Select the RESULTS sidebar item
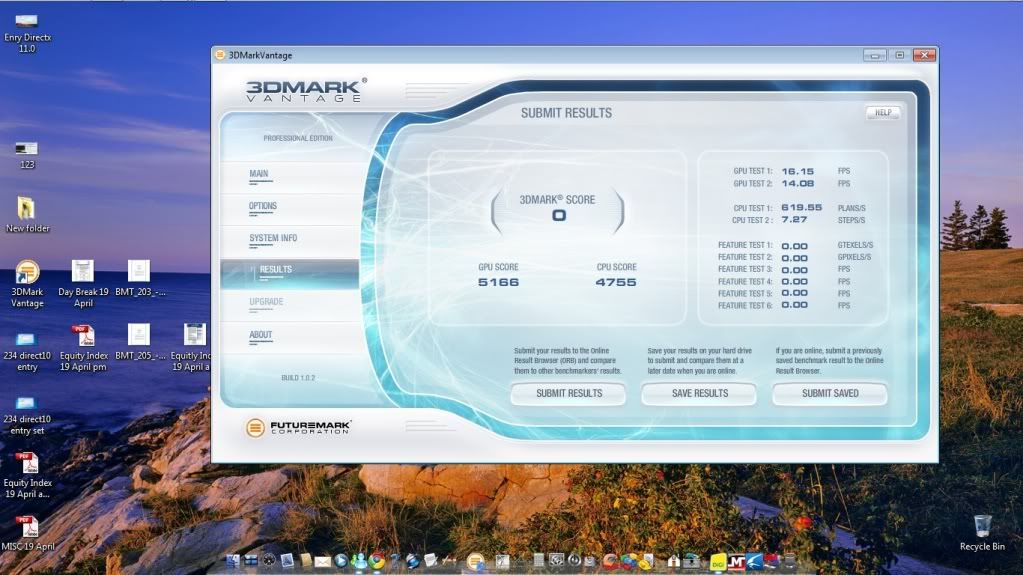Image resolution: width=1023 pixels, height=575 pixels. 276,269
